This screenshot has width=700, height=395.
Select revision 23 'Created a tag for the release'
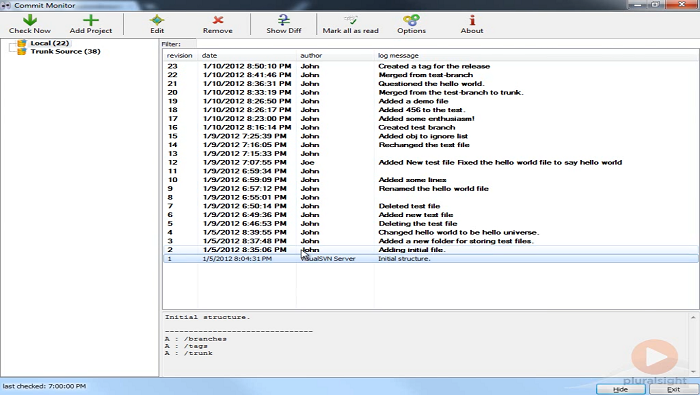[431, 66]
